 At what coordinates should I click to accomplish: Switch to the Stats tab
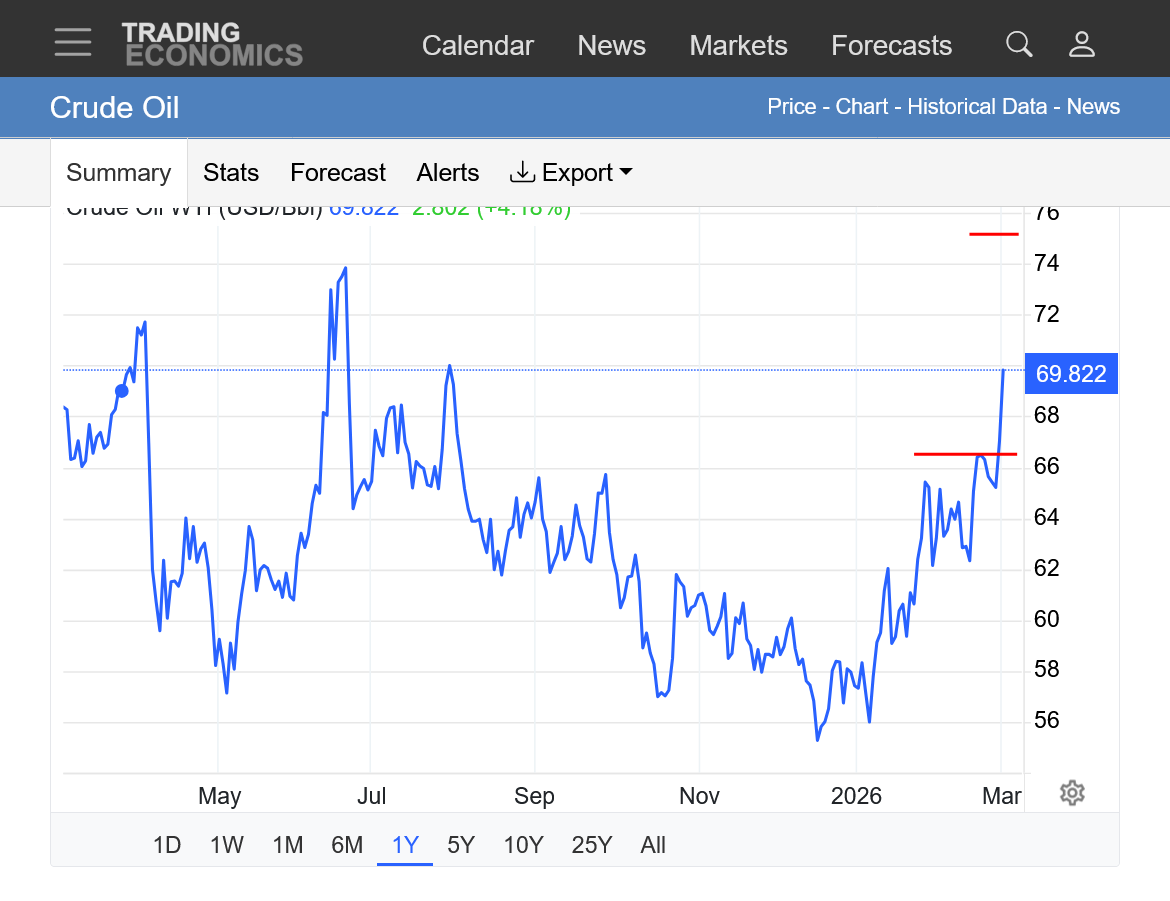tap(231, 173)
